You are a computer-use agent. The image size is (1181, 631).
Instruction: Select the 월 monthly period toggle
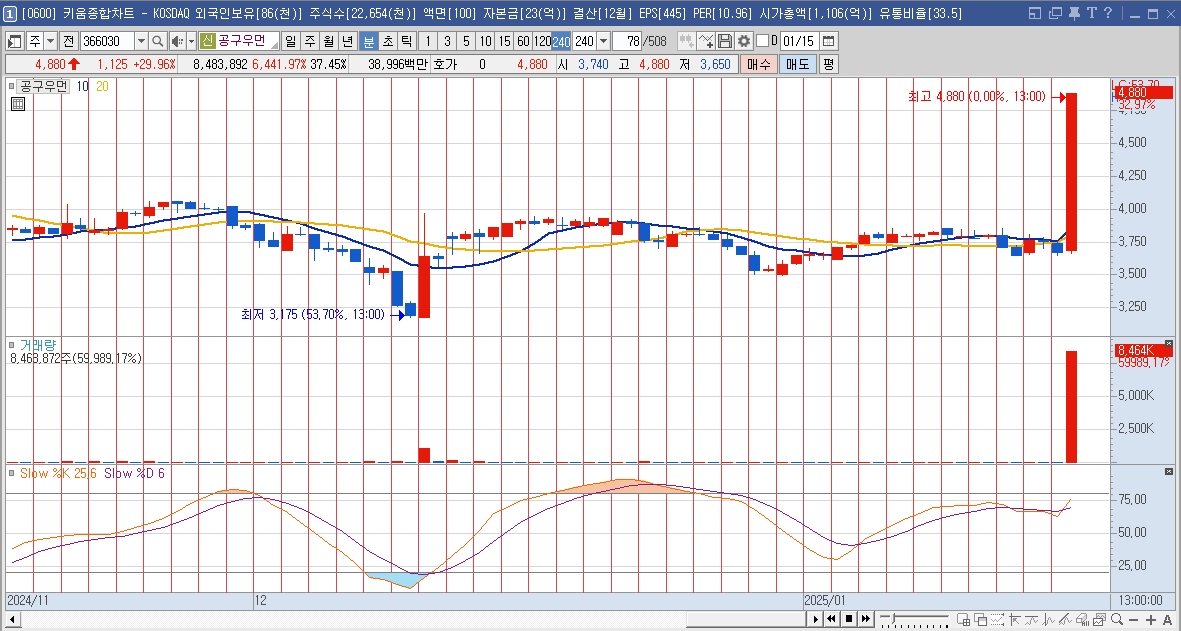(x=328, y=41)
